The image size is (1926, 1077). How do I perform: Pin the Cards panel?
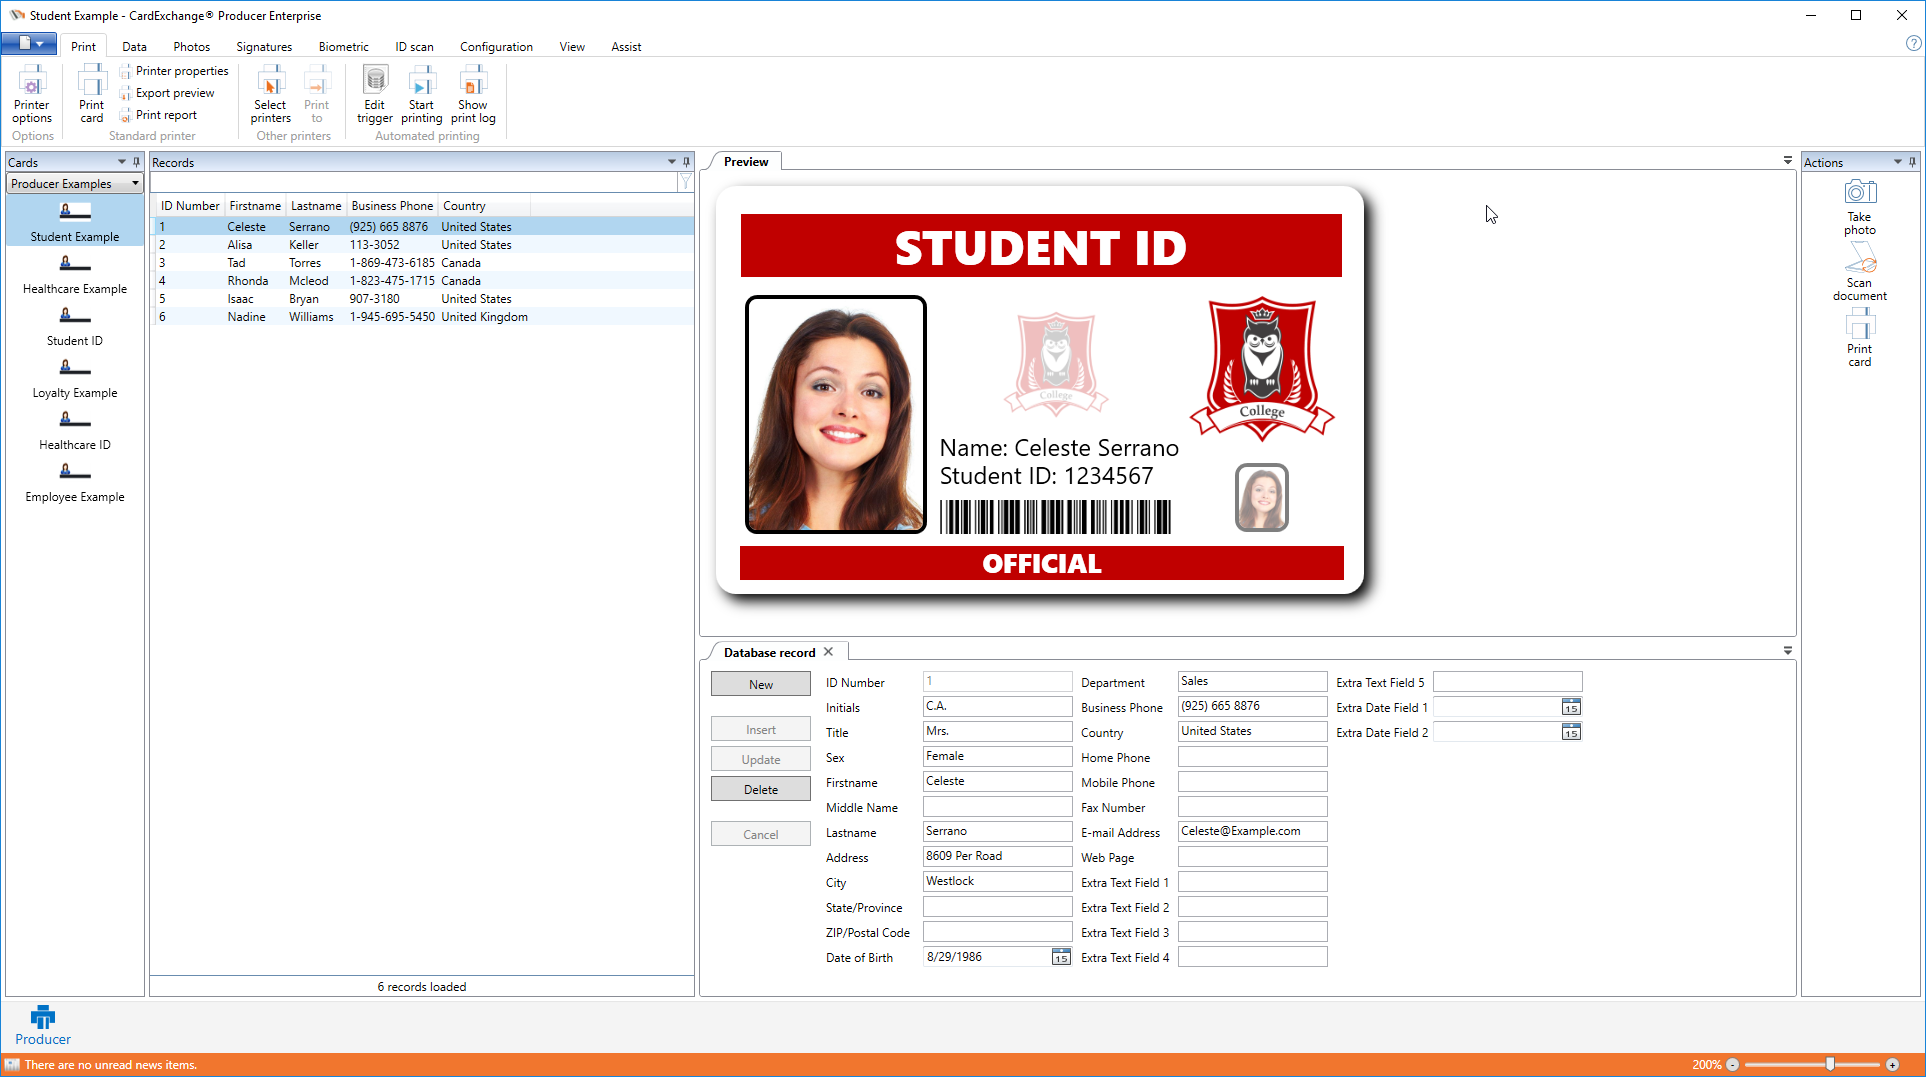point(137,162)
